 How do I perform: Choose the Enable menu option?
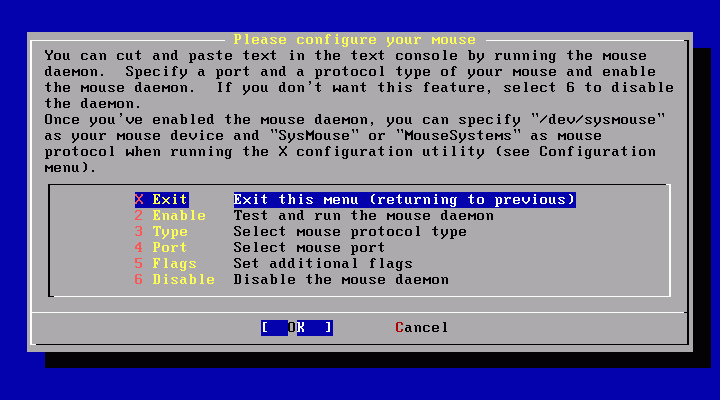314,216
